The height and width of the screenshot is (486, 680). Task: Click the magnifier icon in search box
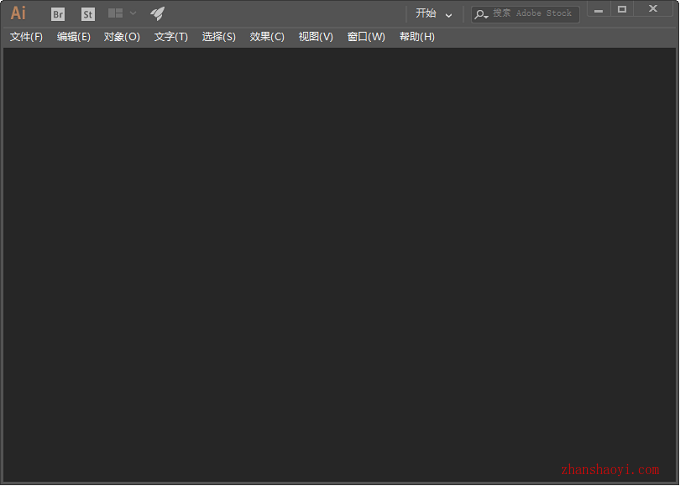(x=481, y=14)
